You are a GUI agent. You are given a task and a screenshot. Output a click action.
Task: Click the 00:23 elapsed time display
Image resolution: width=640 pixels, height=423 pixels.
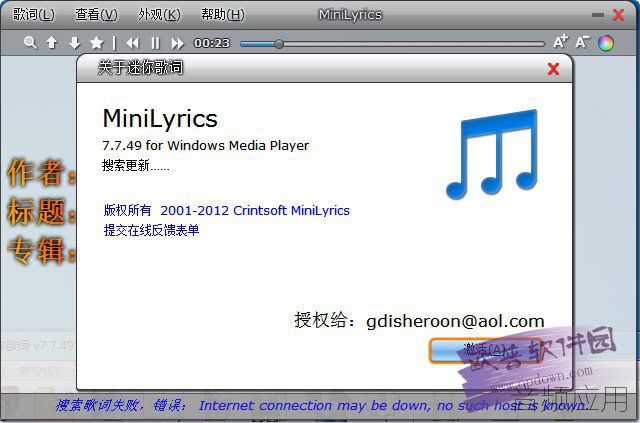click(212, 43)
